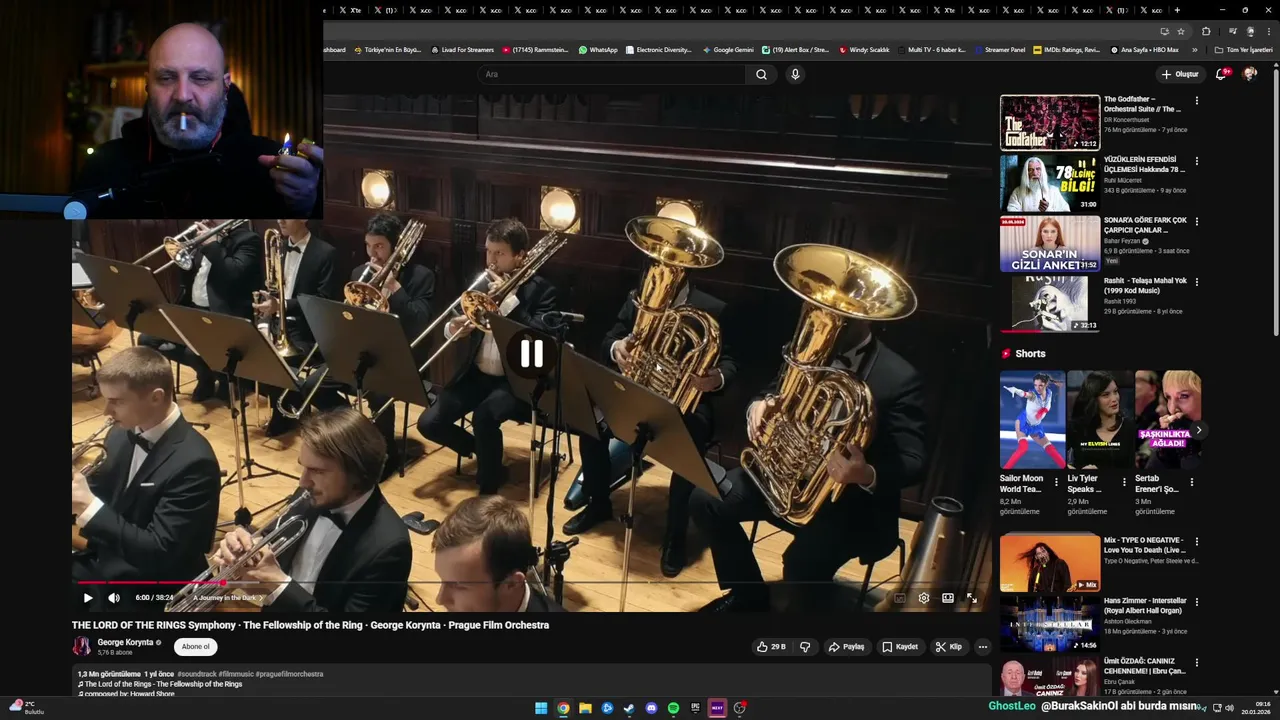Screen dimensions: 1280x720
Task: Open a new browser tab with plus
Action: 1177,10
